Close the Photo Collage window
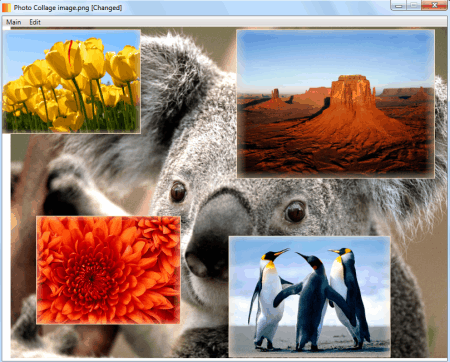The width and height of the screenshot is (450, 362). (434, 5)
